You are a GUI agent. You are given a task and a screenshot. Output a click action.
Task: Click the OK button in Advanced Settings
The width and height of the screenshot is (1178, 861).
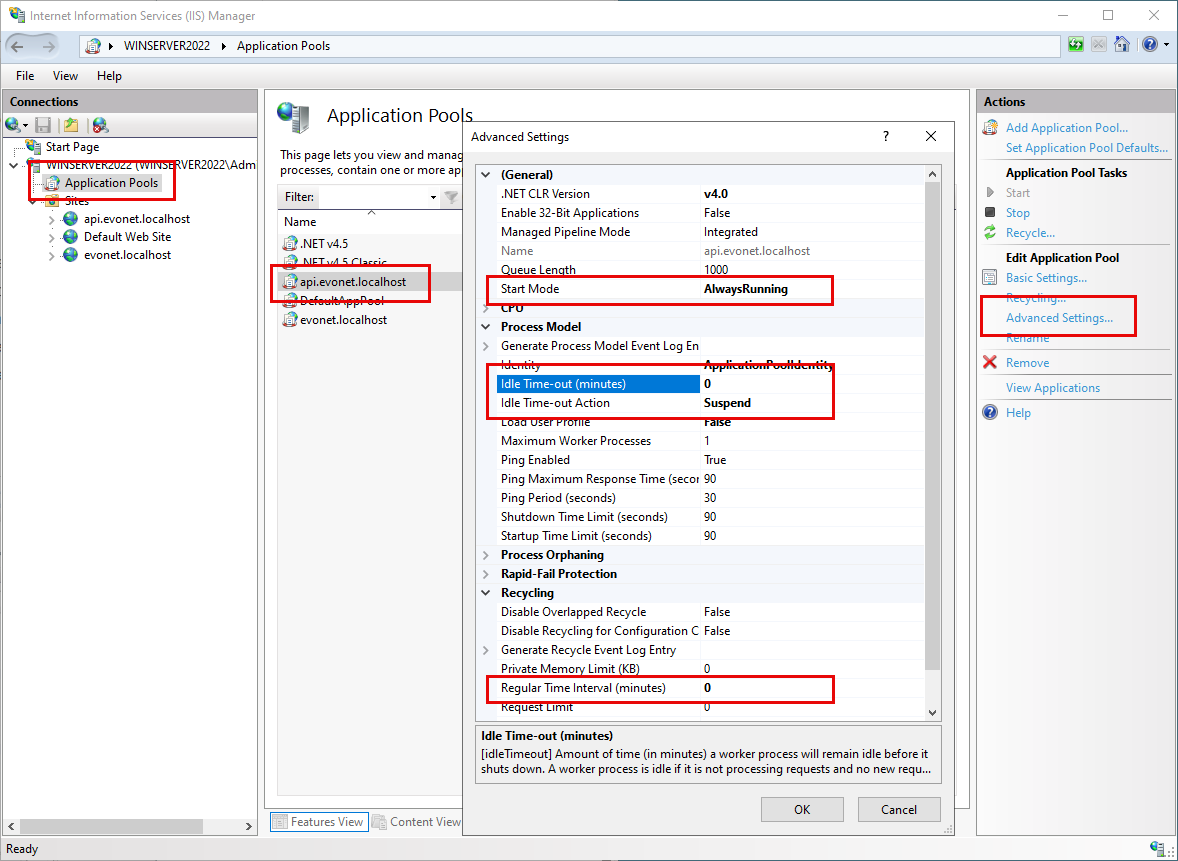tap(802, 809)
